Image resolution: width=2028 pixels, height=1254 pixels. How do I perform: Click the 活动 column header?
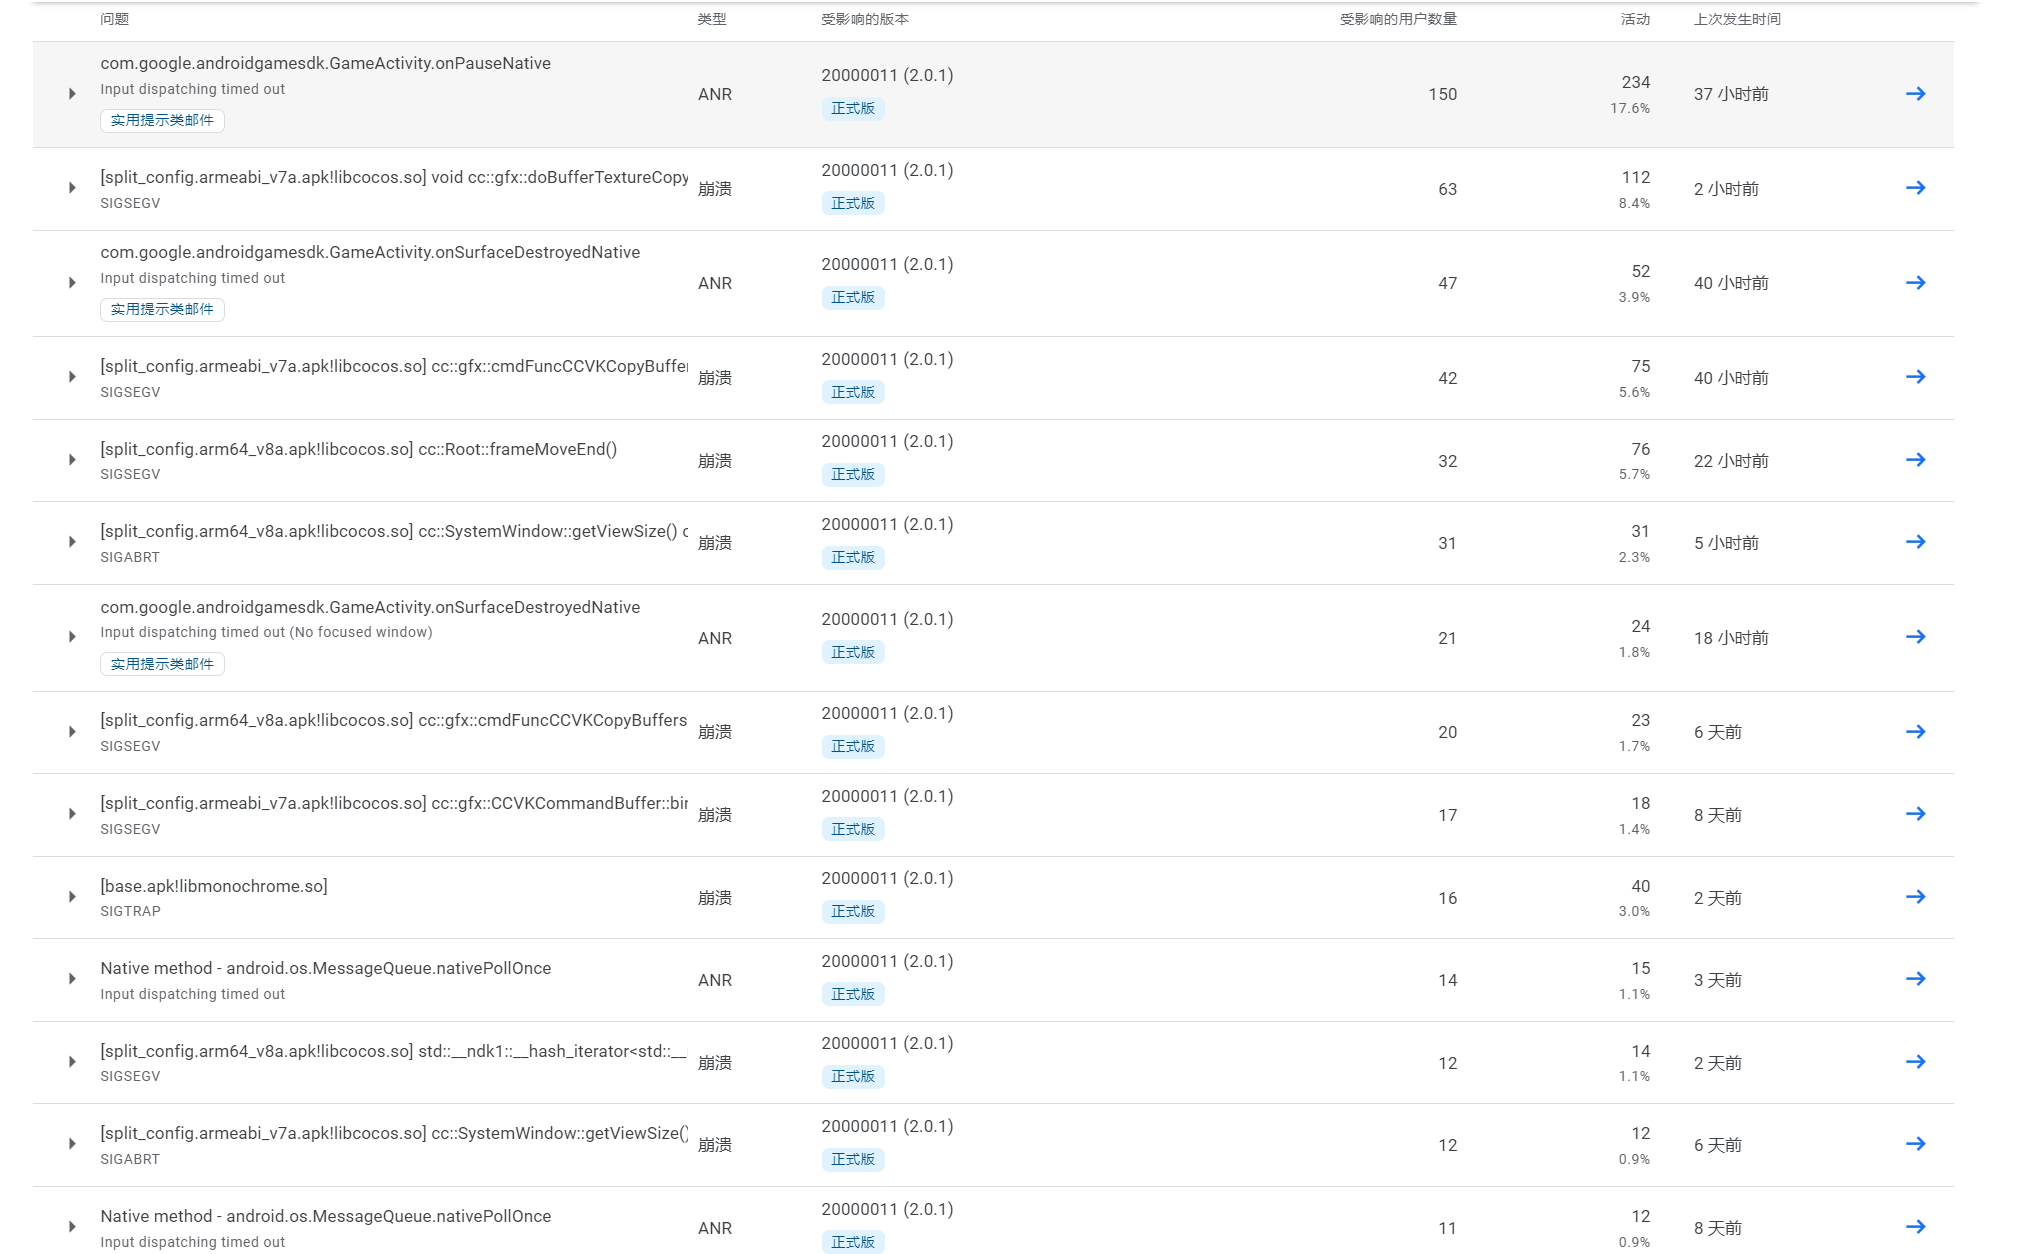[x=1634, y=19]
